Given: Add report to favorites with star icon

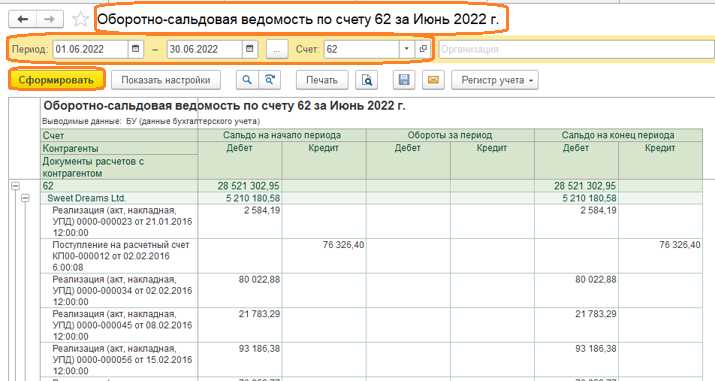Looking at the screenshot, I should [x=81, y=19].
